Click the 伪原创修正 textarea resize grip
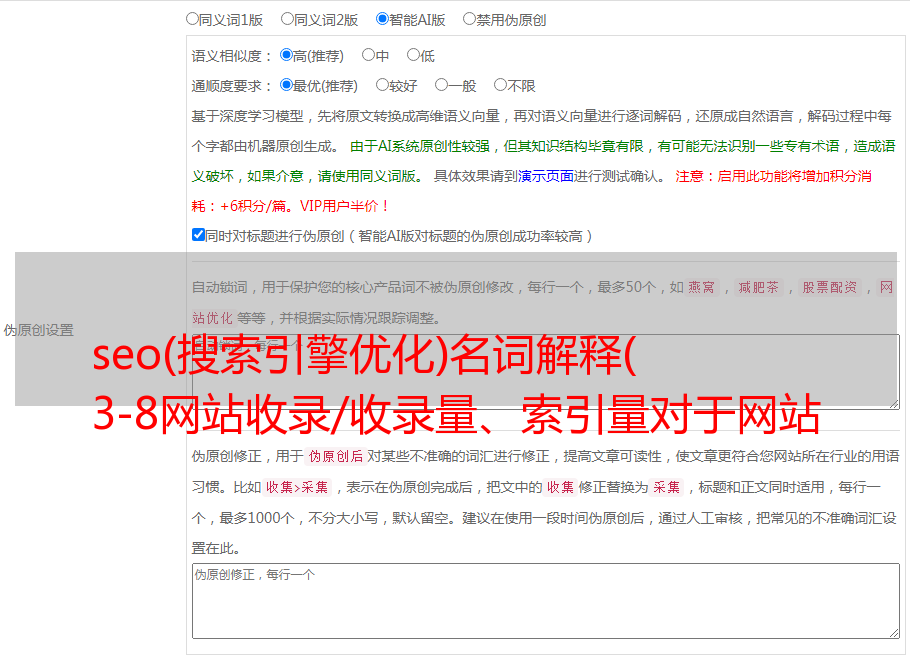Image resolution: width=911 pixels, height=658 pixels. tap(894, 633)
